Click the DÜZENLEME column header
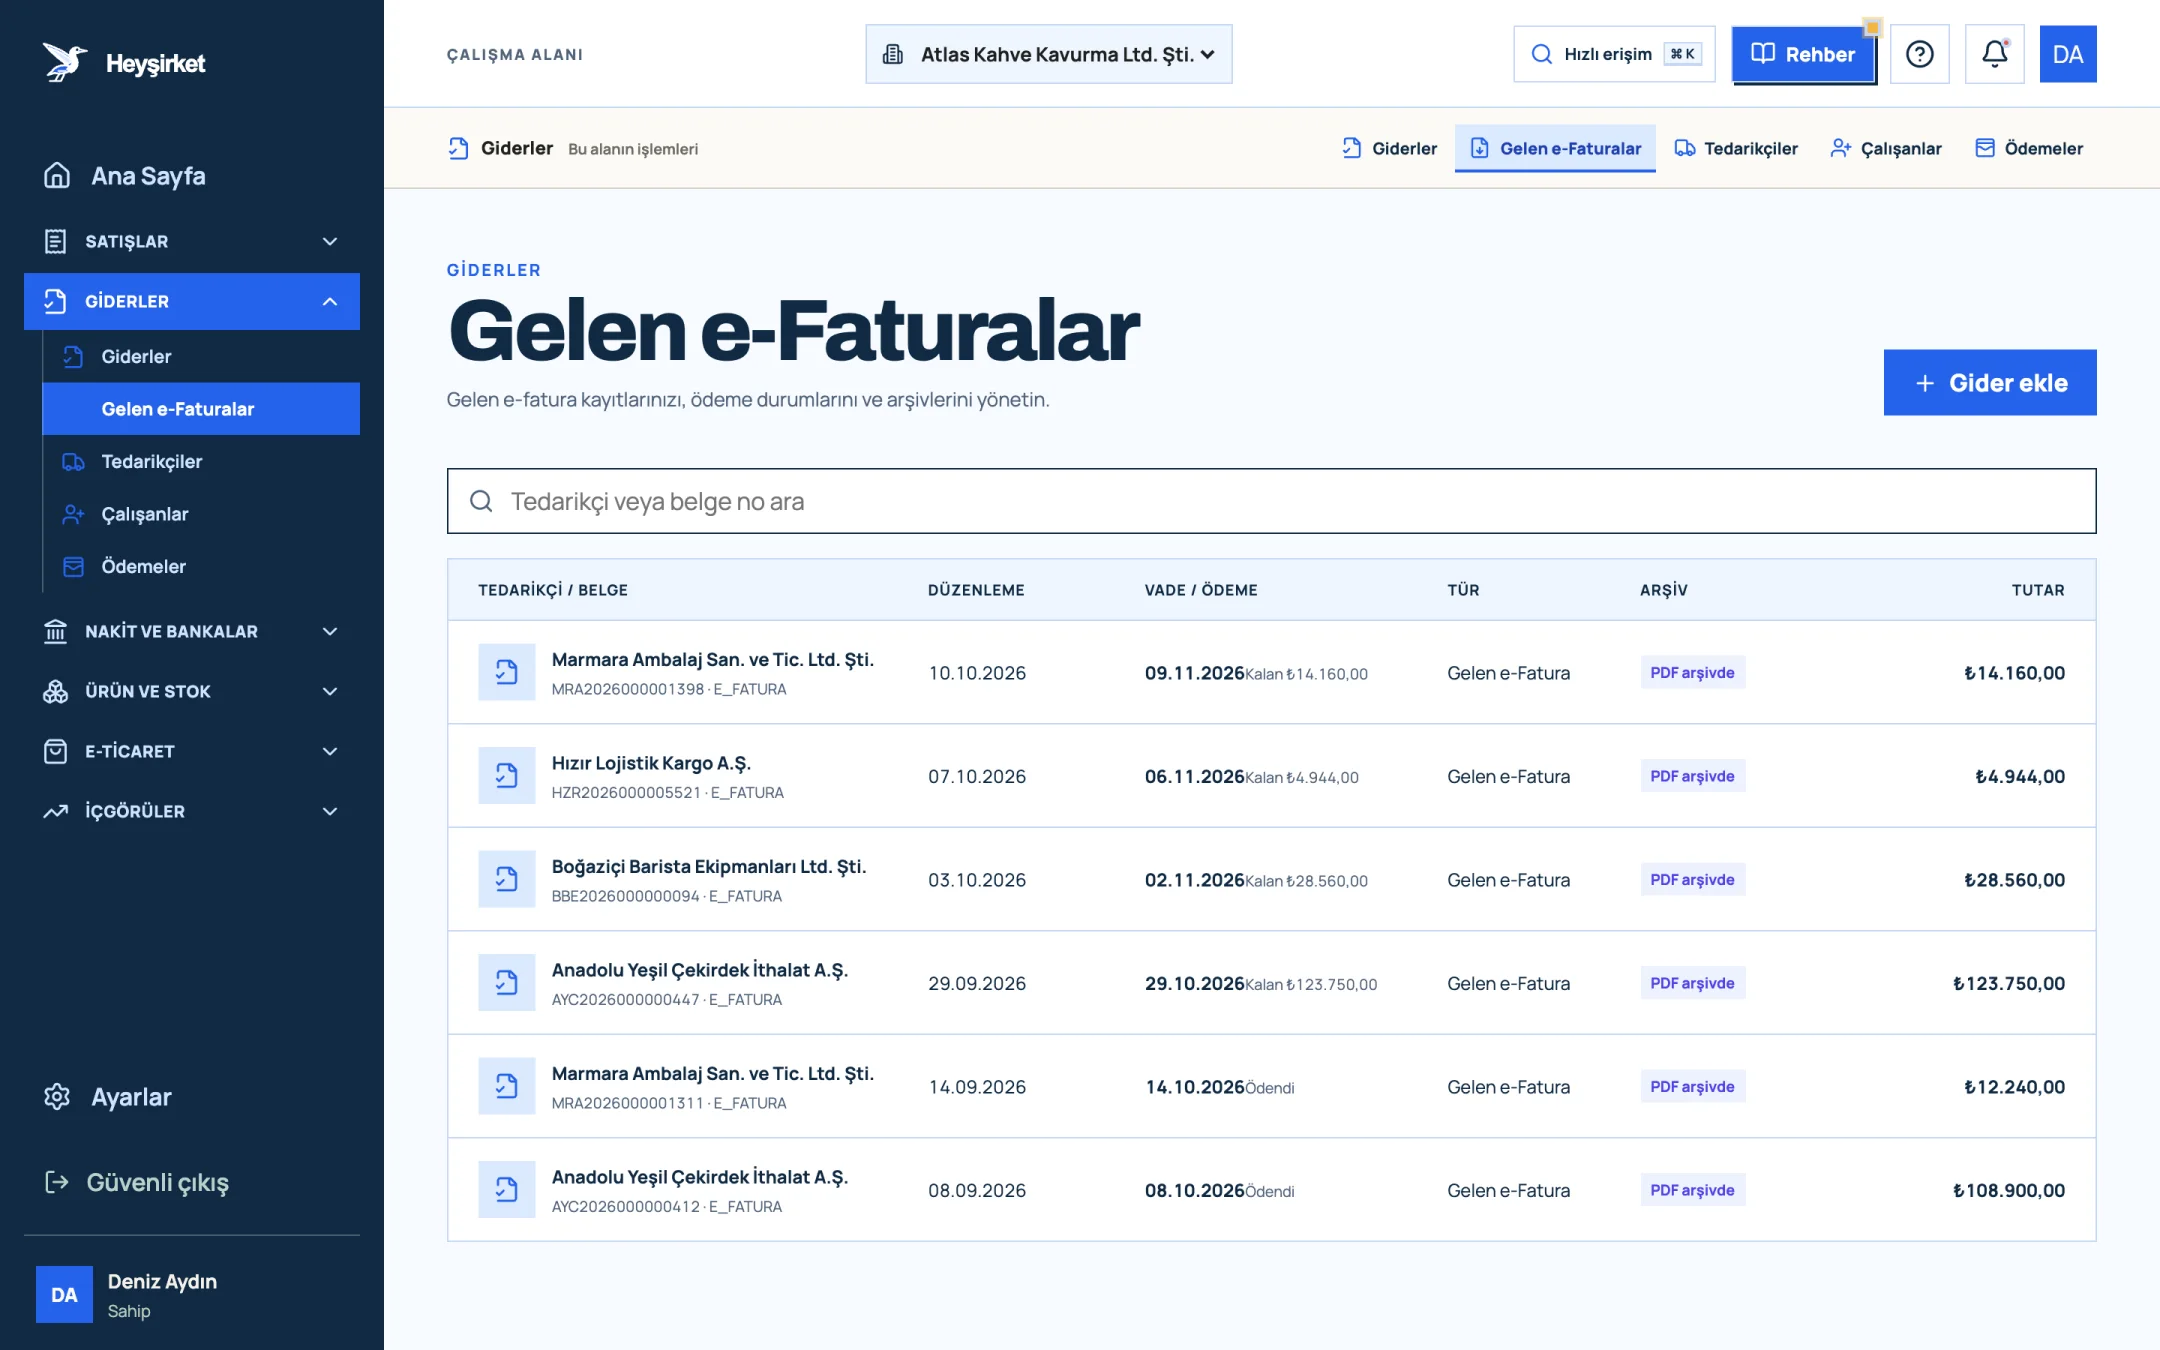This screenshot has width=2160, height=1350. click(976, 590)
